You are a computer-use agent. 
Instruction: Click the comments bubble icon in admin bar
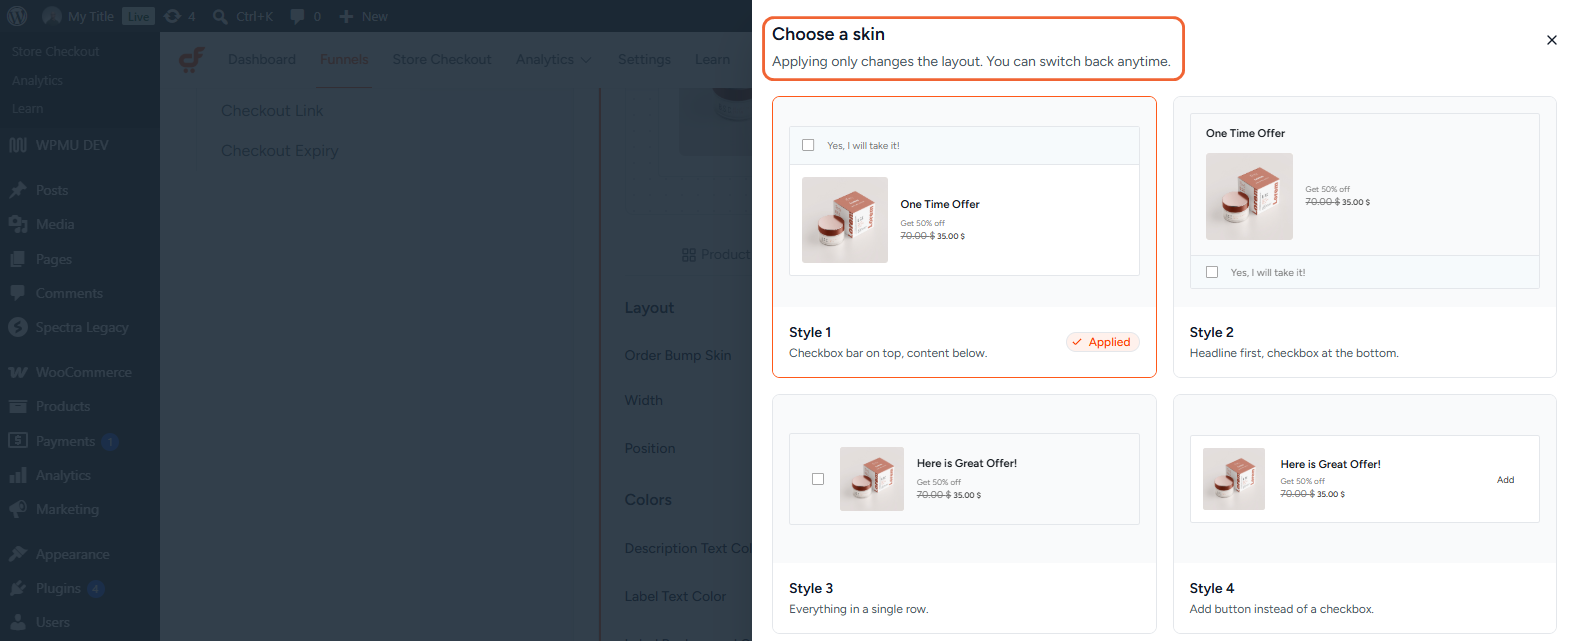(297, 16)
